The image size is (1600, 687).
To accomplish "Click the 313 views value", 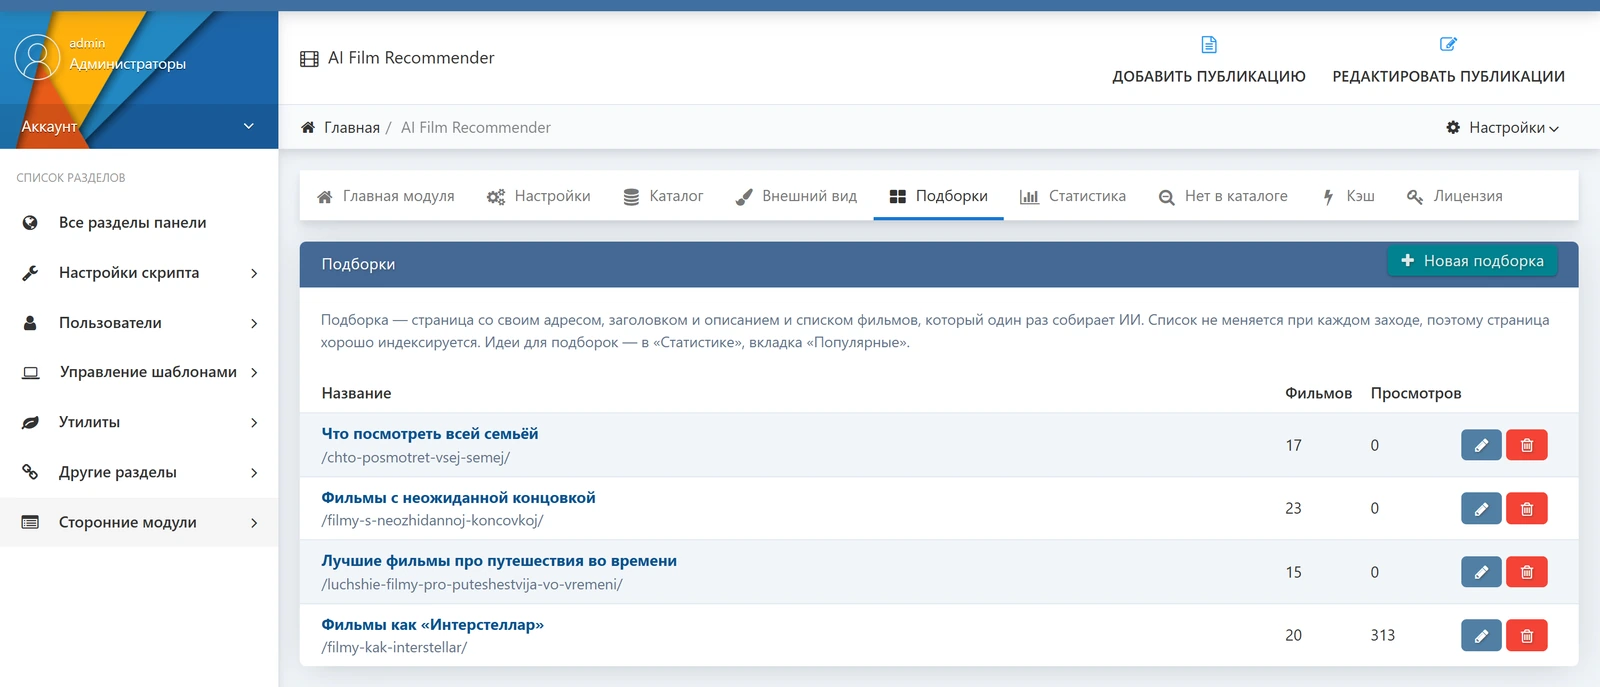I will tap(1382, 635).
